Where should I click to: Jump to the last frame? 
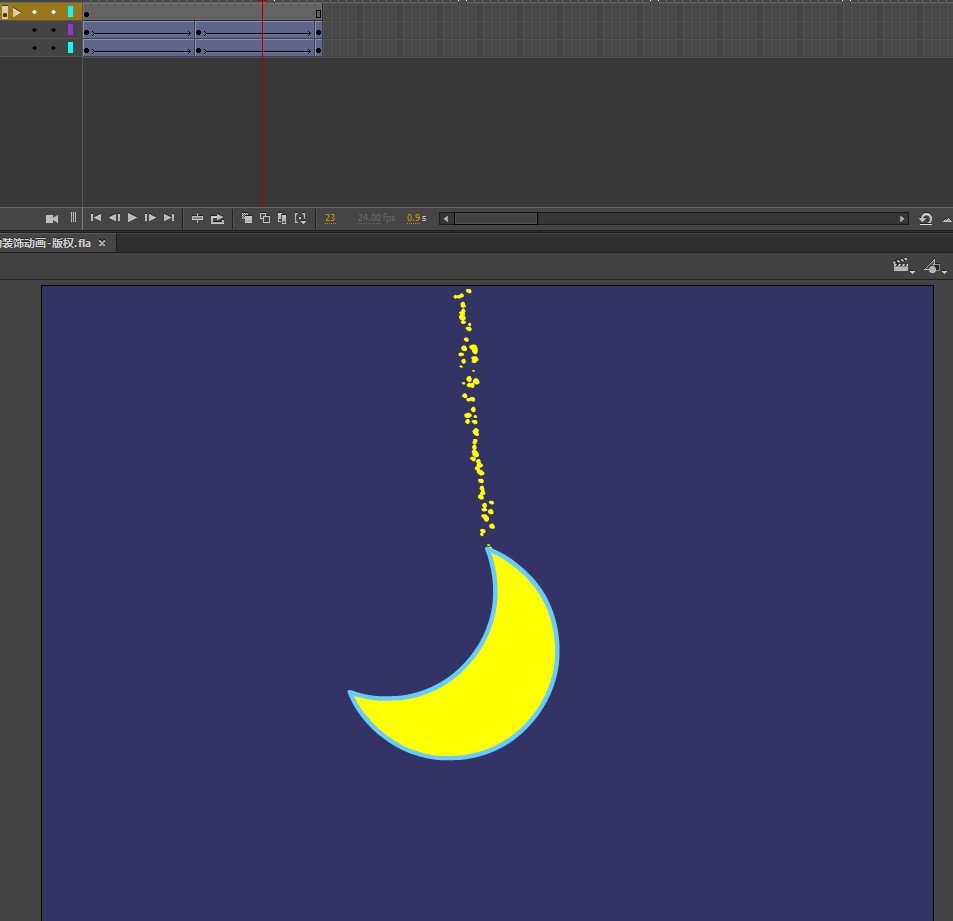point(169,218)
